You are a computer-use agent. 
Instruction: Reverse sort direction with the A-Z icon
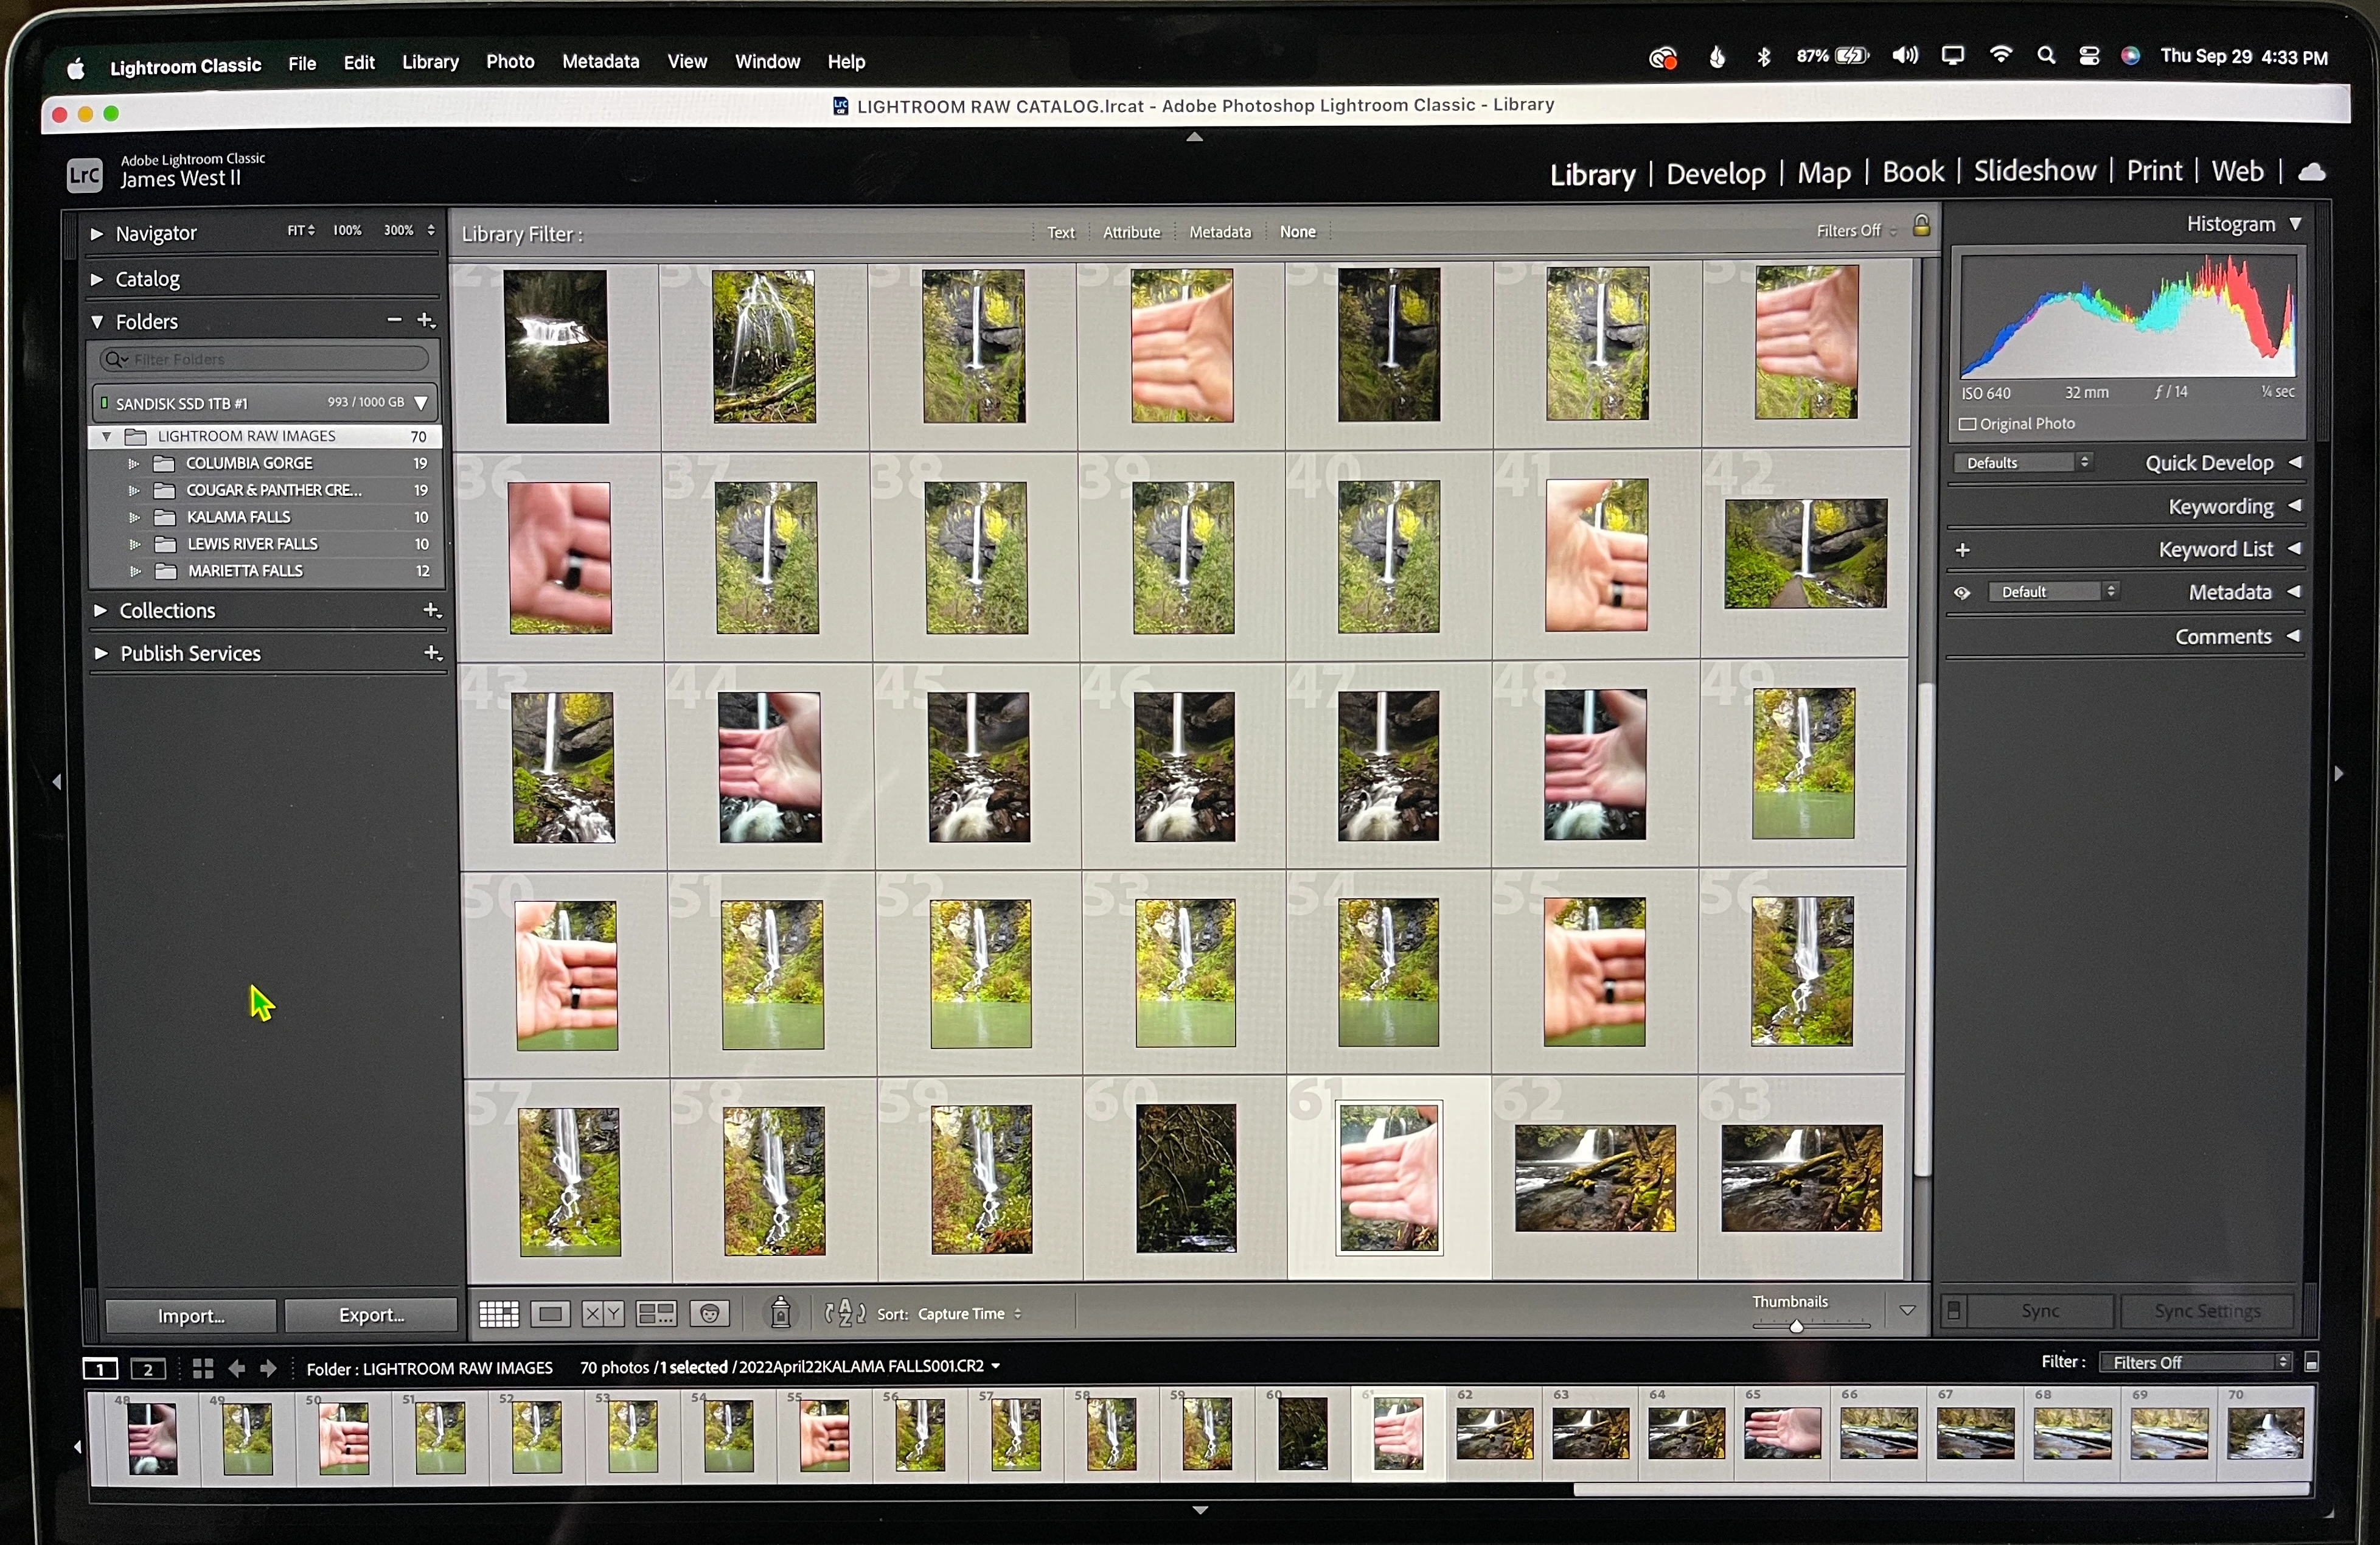[x=845, y=1313]
